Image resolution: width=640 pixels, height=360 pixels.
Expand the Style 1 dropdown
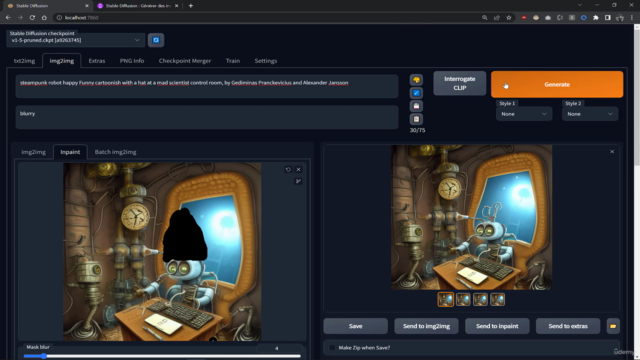click(524, 114)
